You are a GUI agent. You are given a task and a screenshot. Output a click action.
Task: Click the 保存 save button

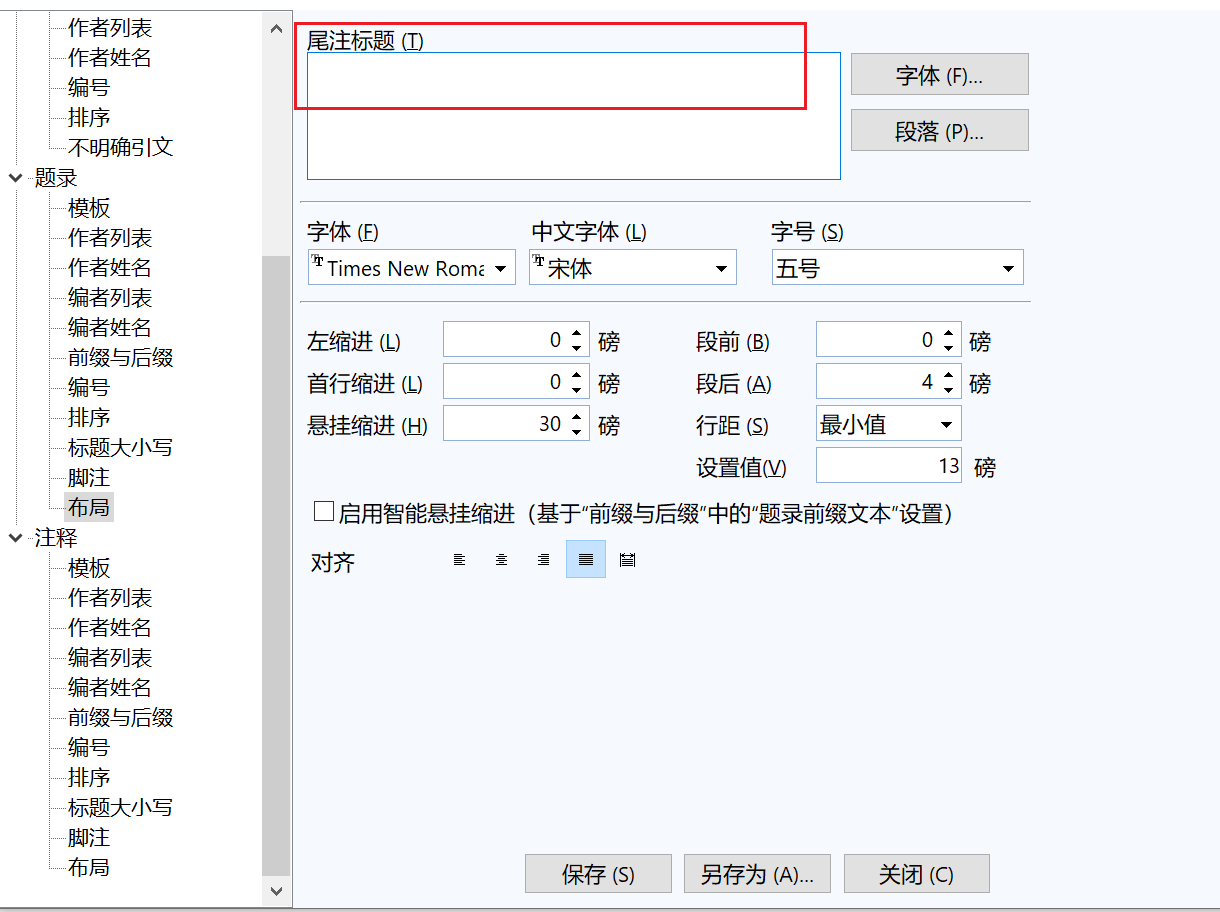(x=597, y=873)
